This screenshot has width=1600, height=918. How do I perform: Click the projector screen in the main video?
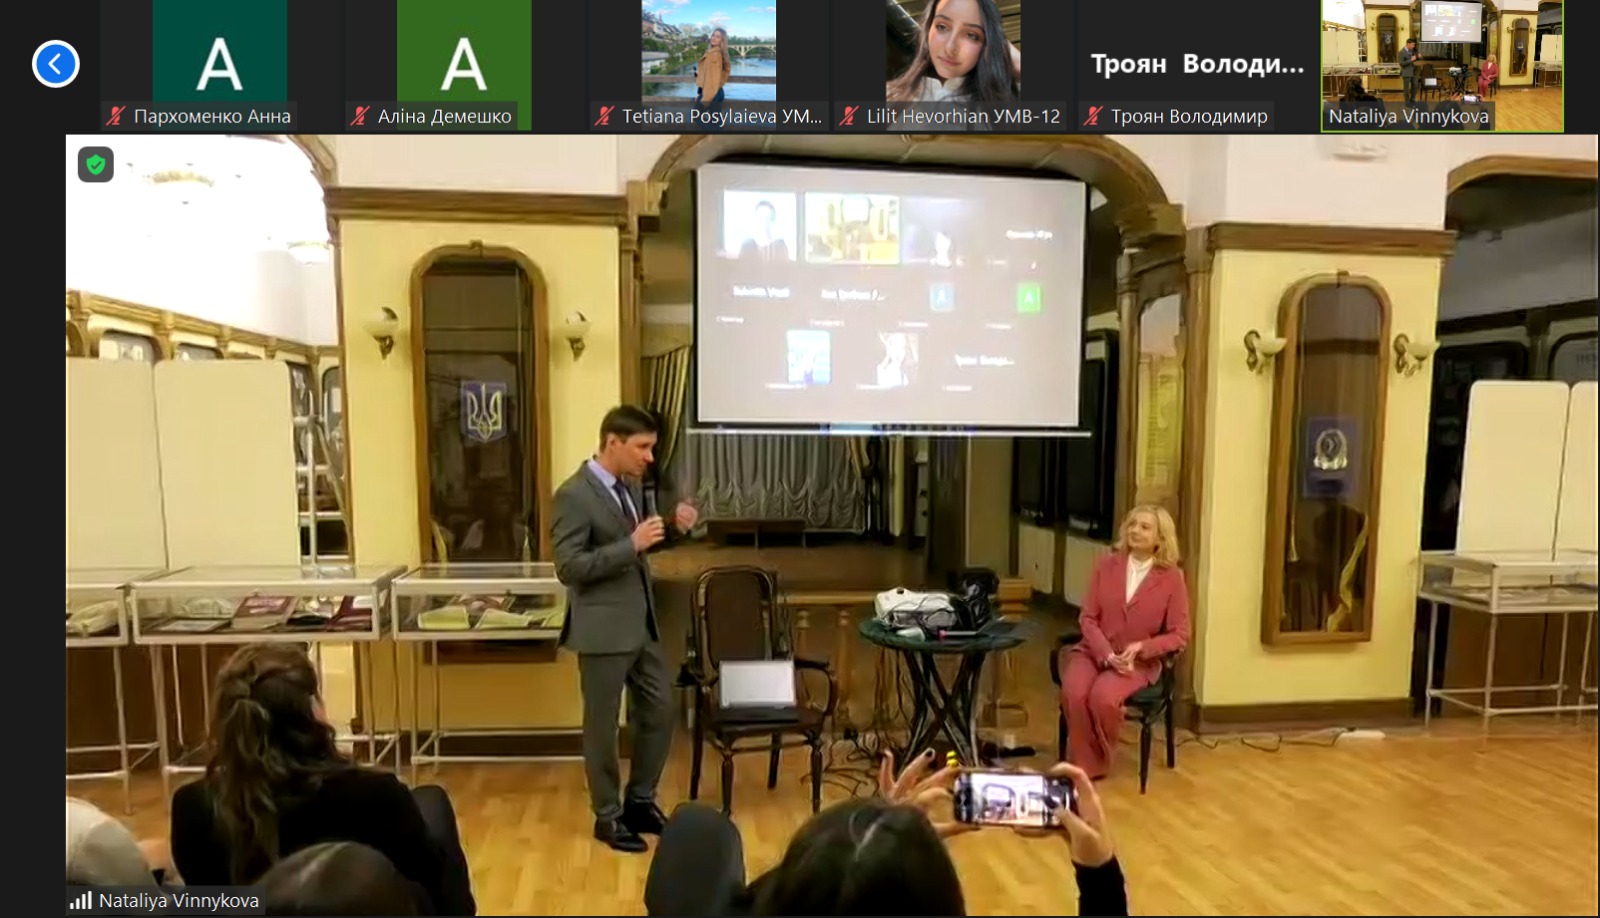tap(890, 297)
